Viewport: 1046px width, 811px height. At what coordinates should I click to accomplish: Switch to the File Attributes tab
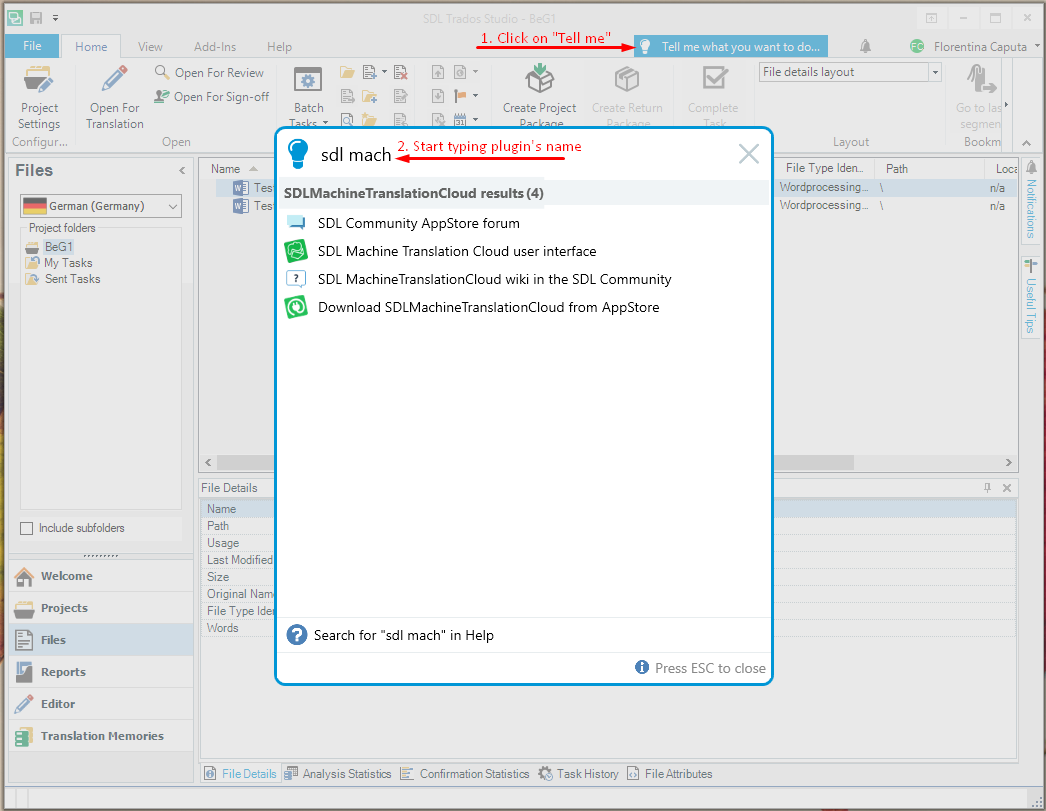pyautogui.click(x=669, y=774)
